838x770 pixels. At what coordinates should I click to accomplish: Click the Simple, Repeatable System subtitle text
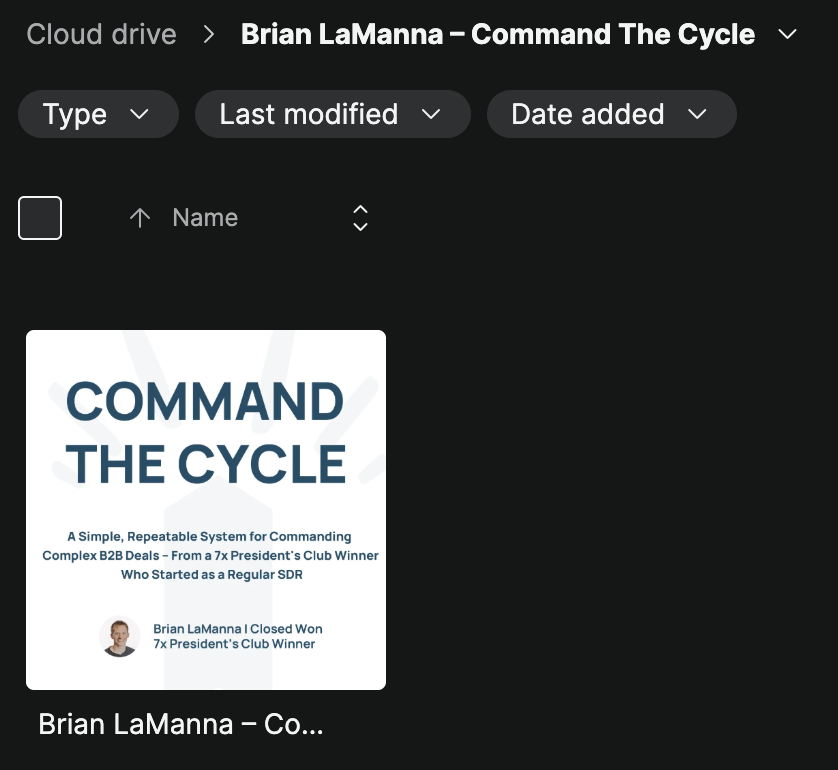211,555
